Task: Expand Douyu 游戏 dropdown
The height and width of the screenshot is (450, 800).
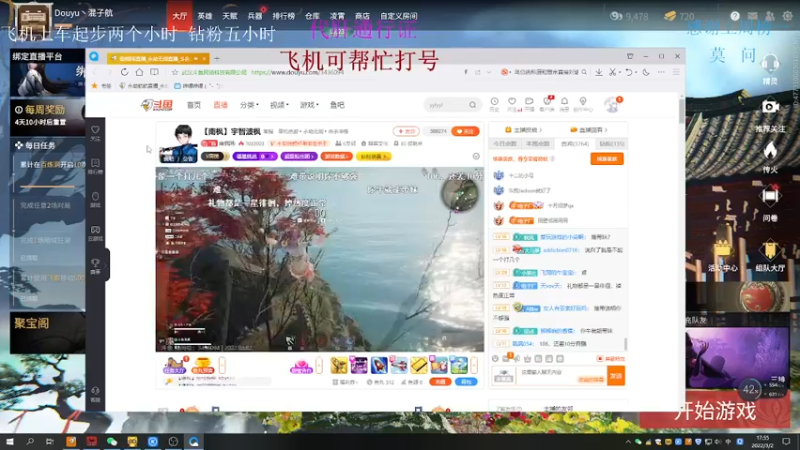Action: click(x=309, y=105)
